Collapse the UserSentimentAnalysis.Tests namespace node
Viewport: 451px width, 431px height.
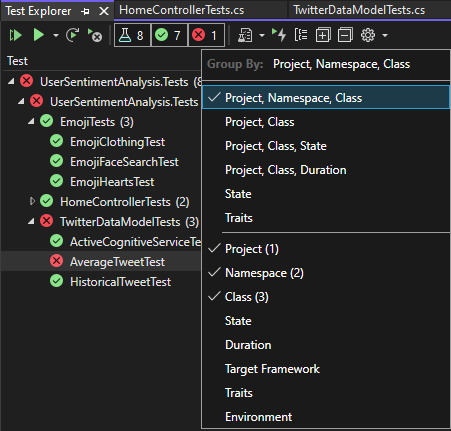pyautogui.click(x=21, y=101)
